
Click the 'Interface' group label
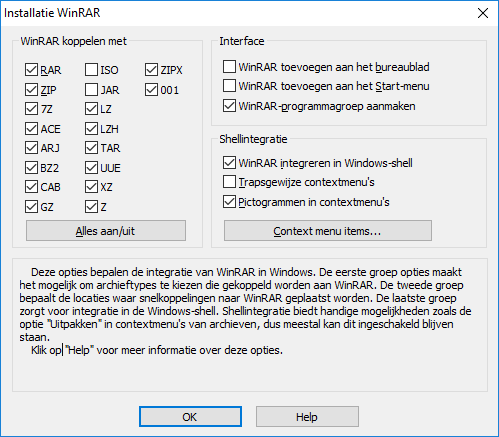pyautogui.click(x=242, y=41)
